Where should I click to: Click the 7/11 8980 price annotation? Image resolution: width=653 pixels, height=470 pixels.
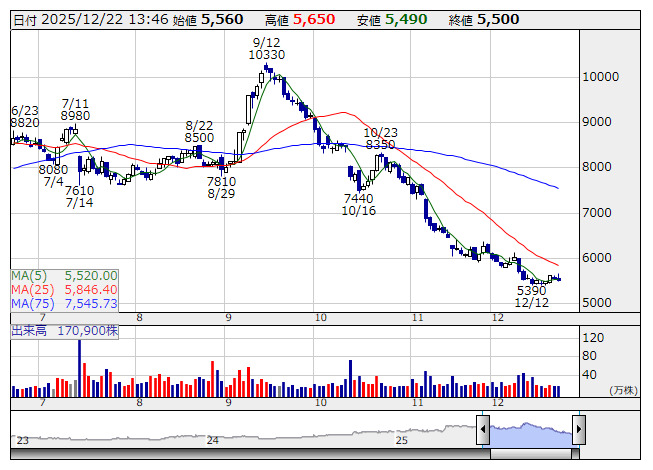pyautogui.click(x=76, y=109)
